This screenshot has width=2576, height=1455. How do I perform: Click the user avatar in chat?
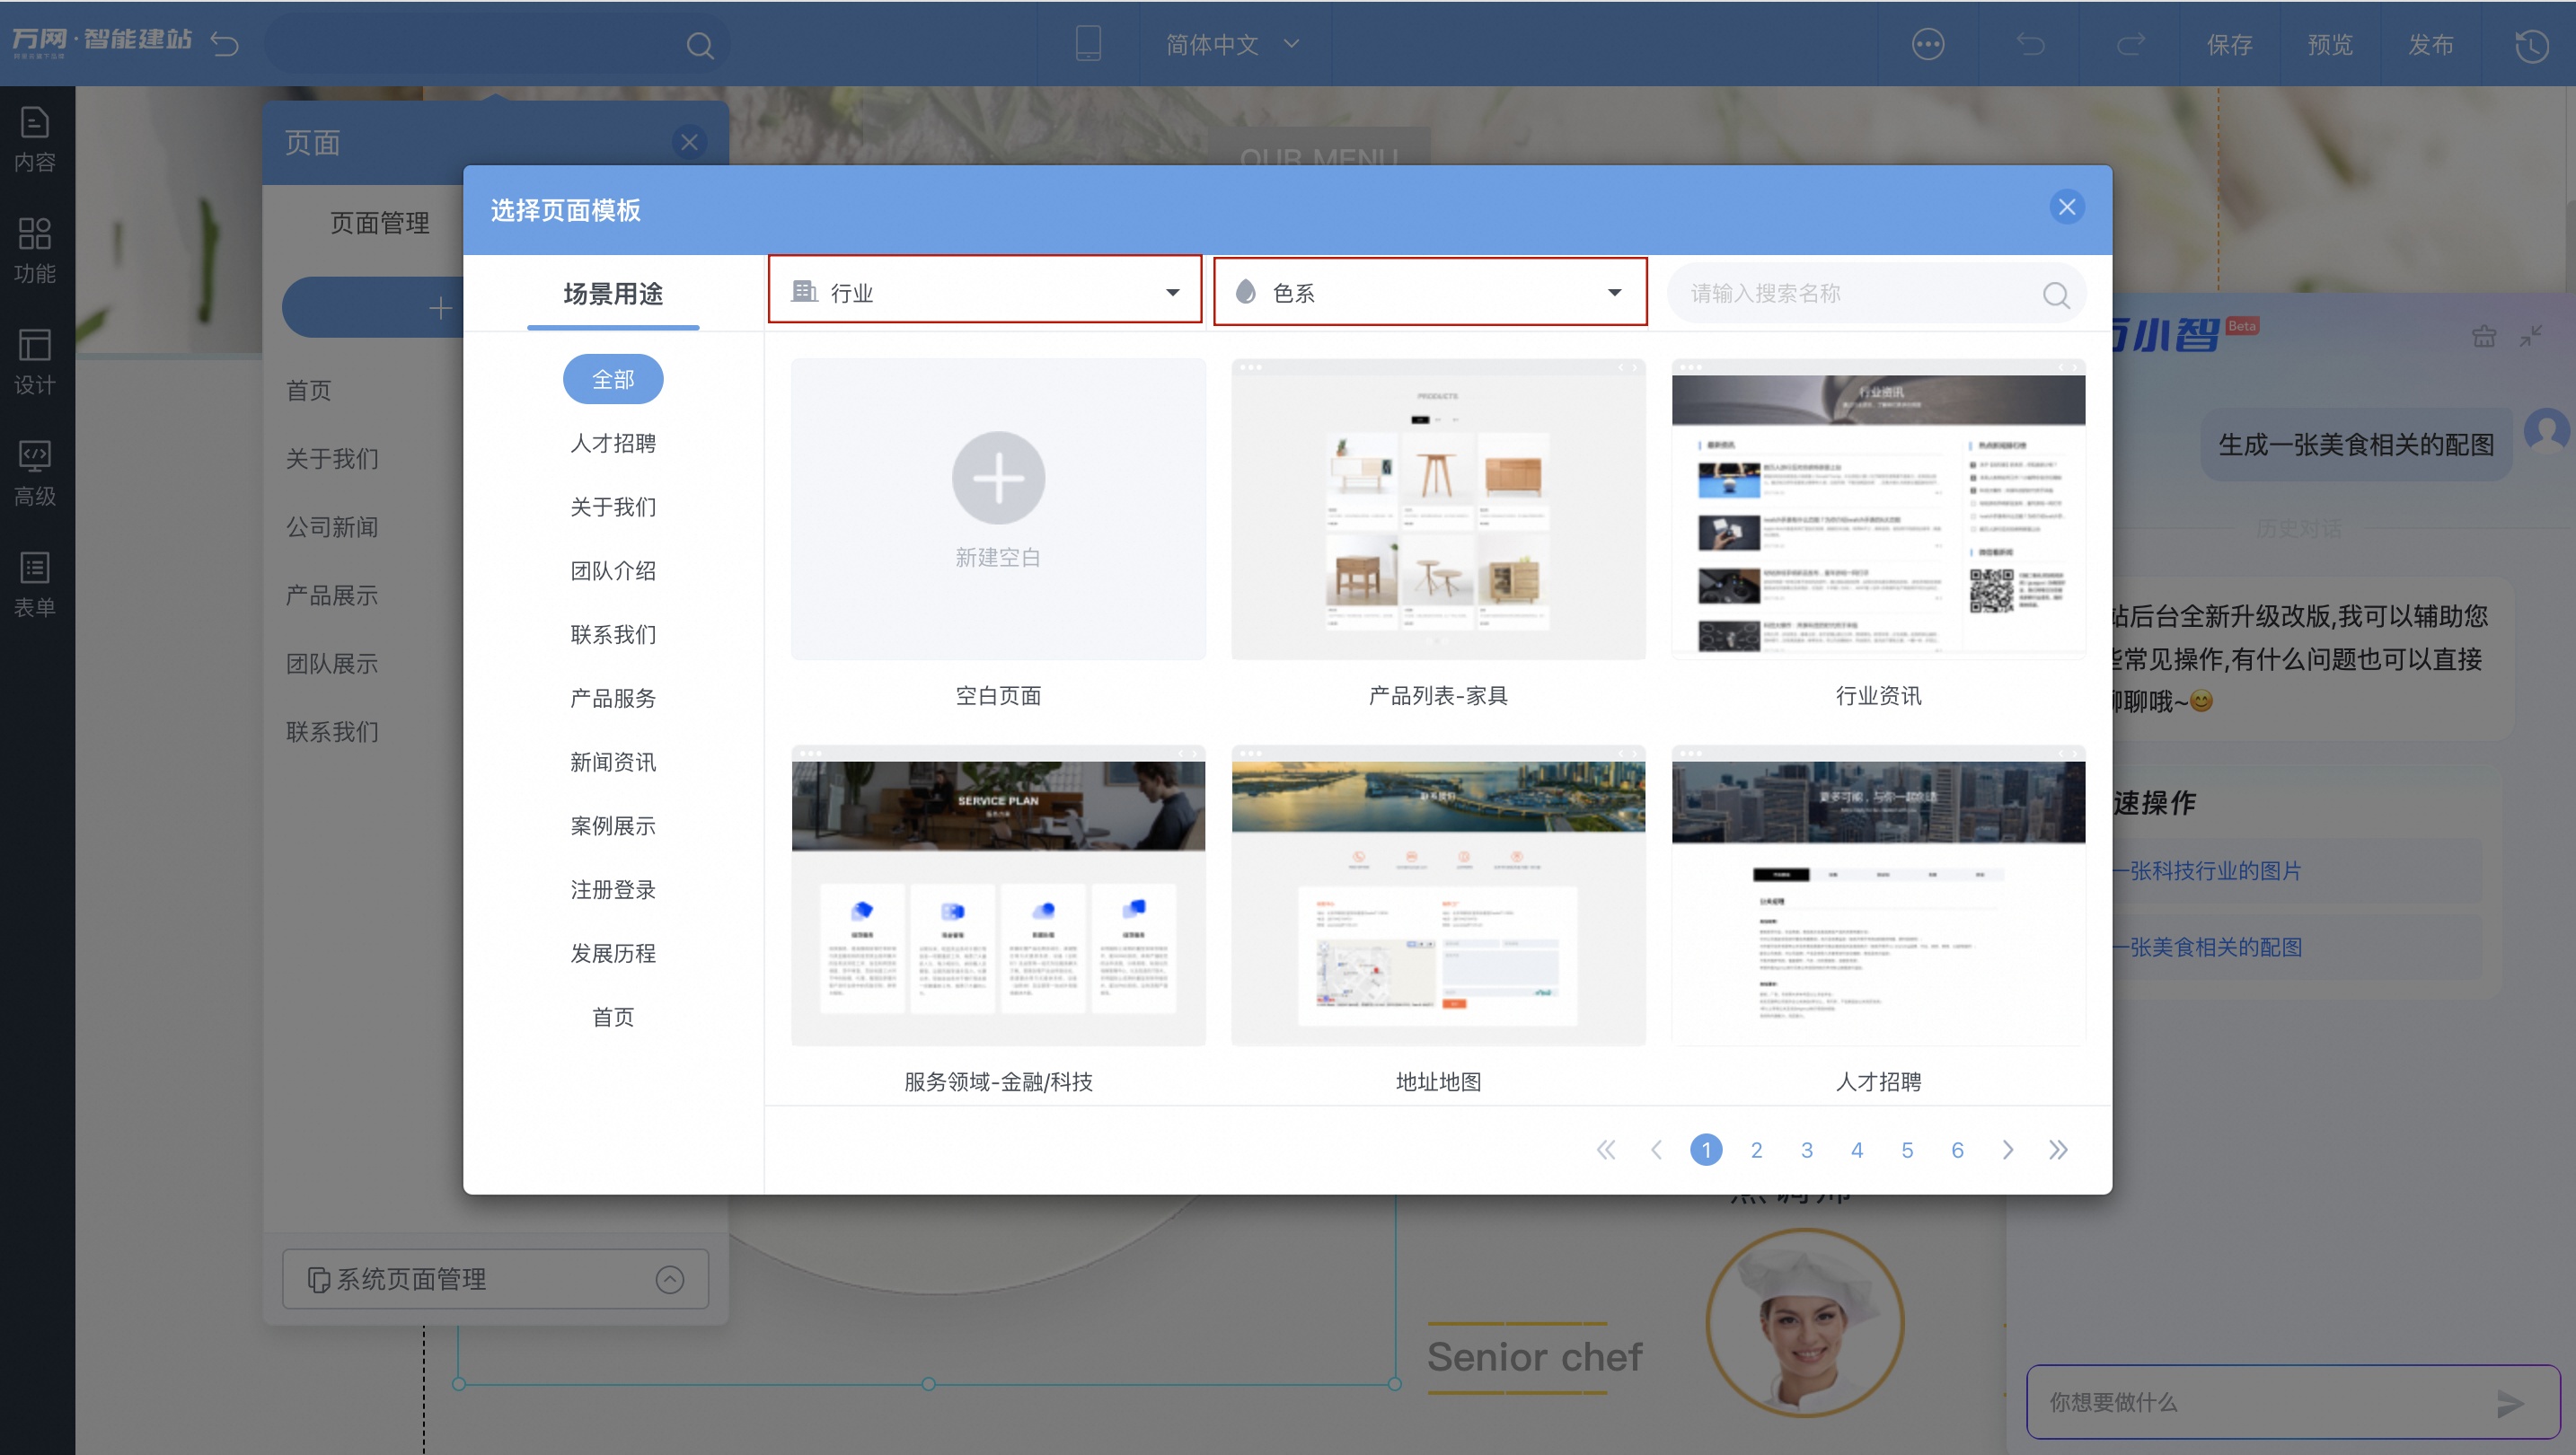pos(2547,432)
